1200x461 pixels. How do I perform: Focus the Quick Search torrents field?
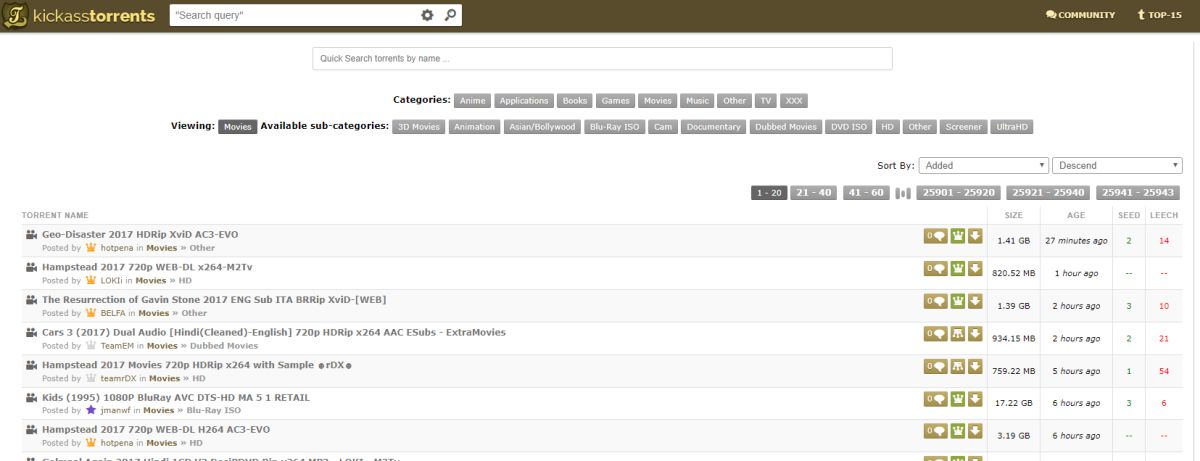[602, 59]
